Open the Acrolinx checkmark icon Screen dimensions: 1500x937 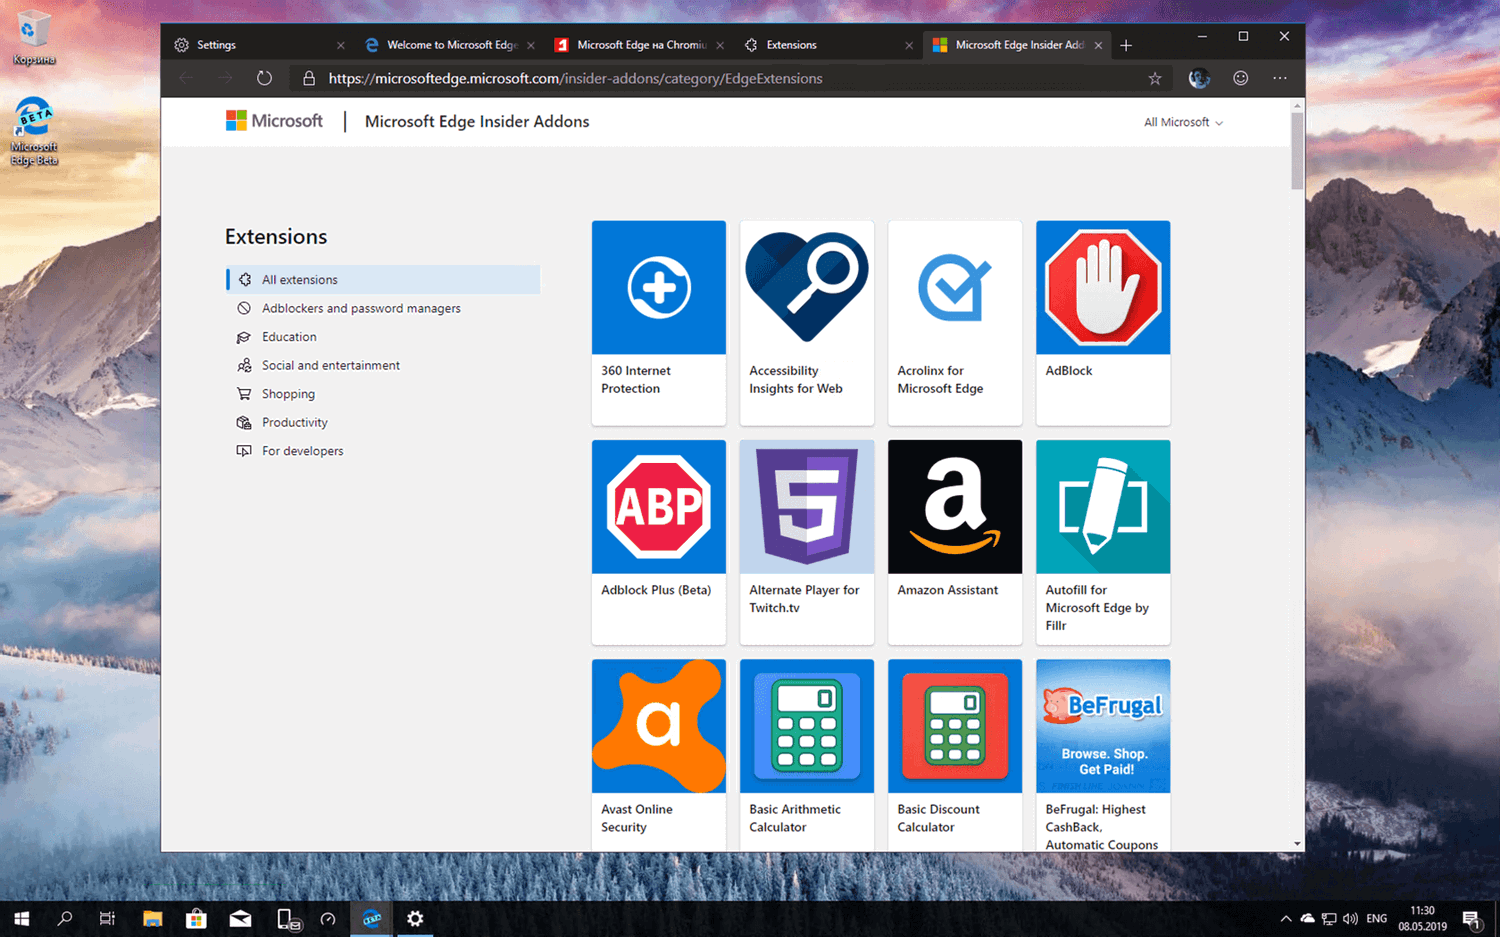tap(955, 288)
